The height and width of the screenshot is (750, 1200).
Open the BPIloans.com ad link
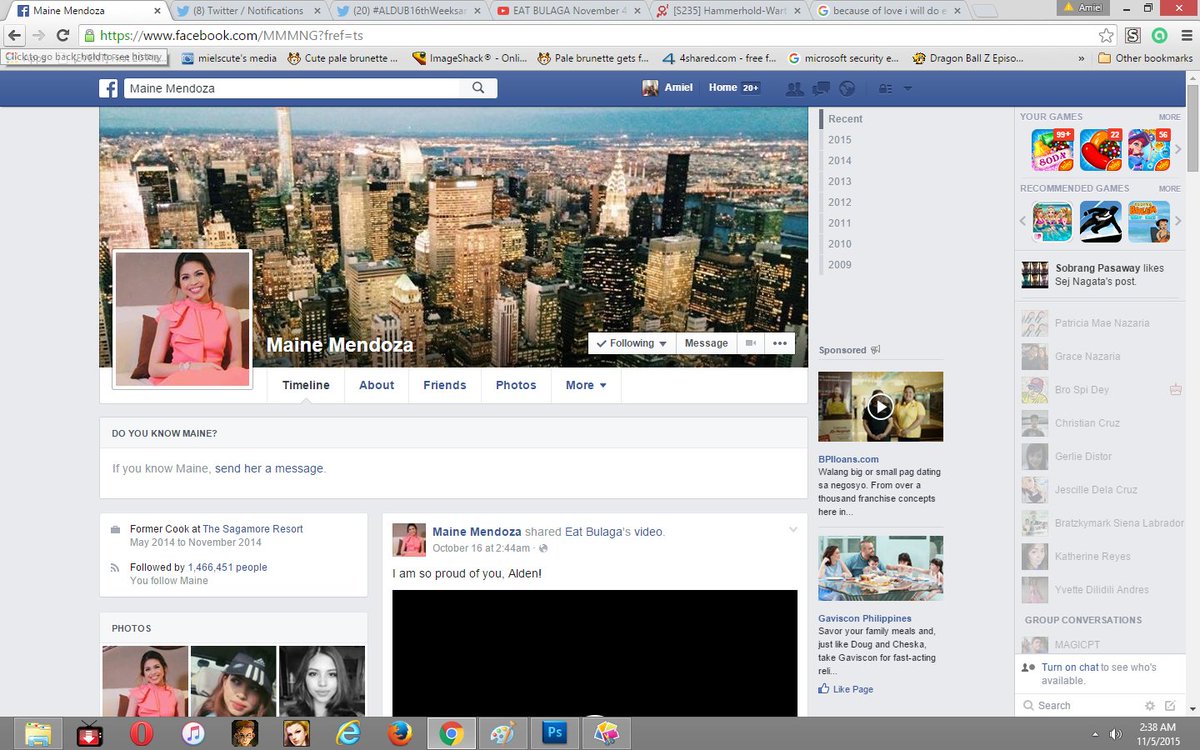tap(848, 459)
